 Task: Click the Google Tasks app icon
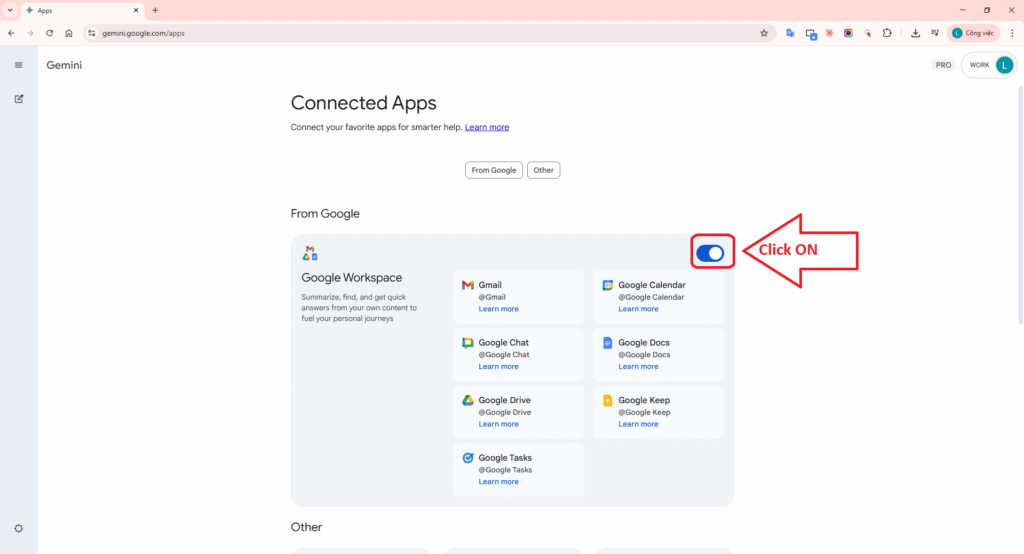point(467,458)
